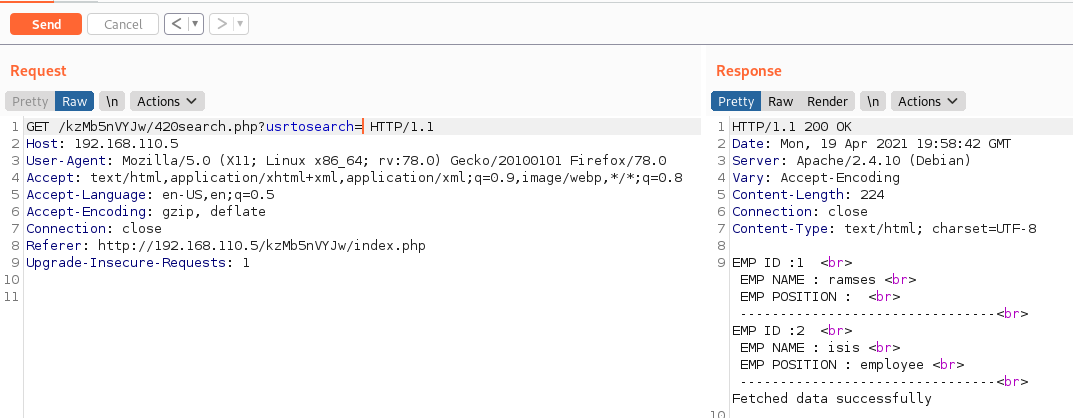Open the back history dropdown arrow
Screen dimensions: 1073x418
coord(194,24)
